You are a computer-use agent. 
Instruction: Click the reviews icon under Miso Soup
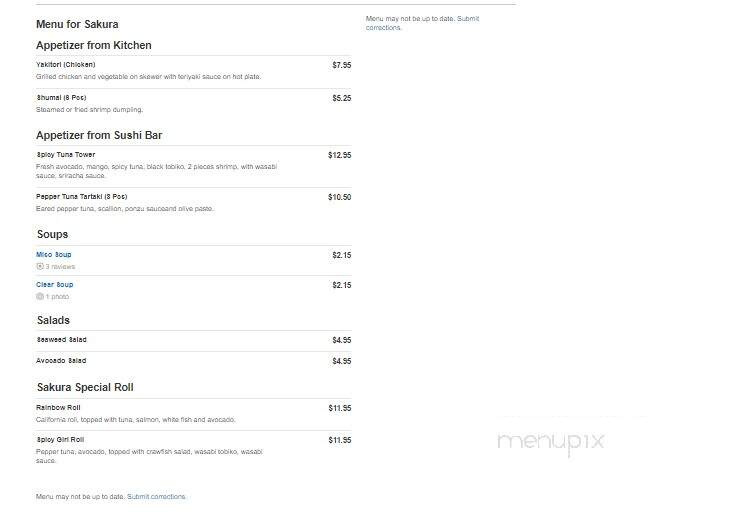coord(40,267)
